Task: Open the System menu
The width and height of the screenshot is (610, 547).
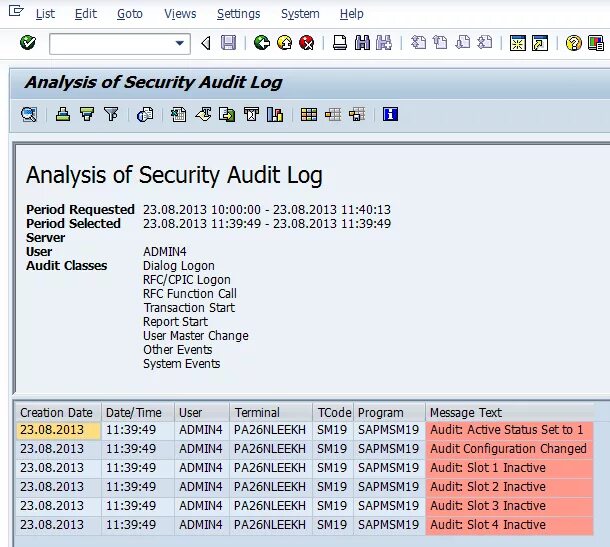Action: [300, 14]
